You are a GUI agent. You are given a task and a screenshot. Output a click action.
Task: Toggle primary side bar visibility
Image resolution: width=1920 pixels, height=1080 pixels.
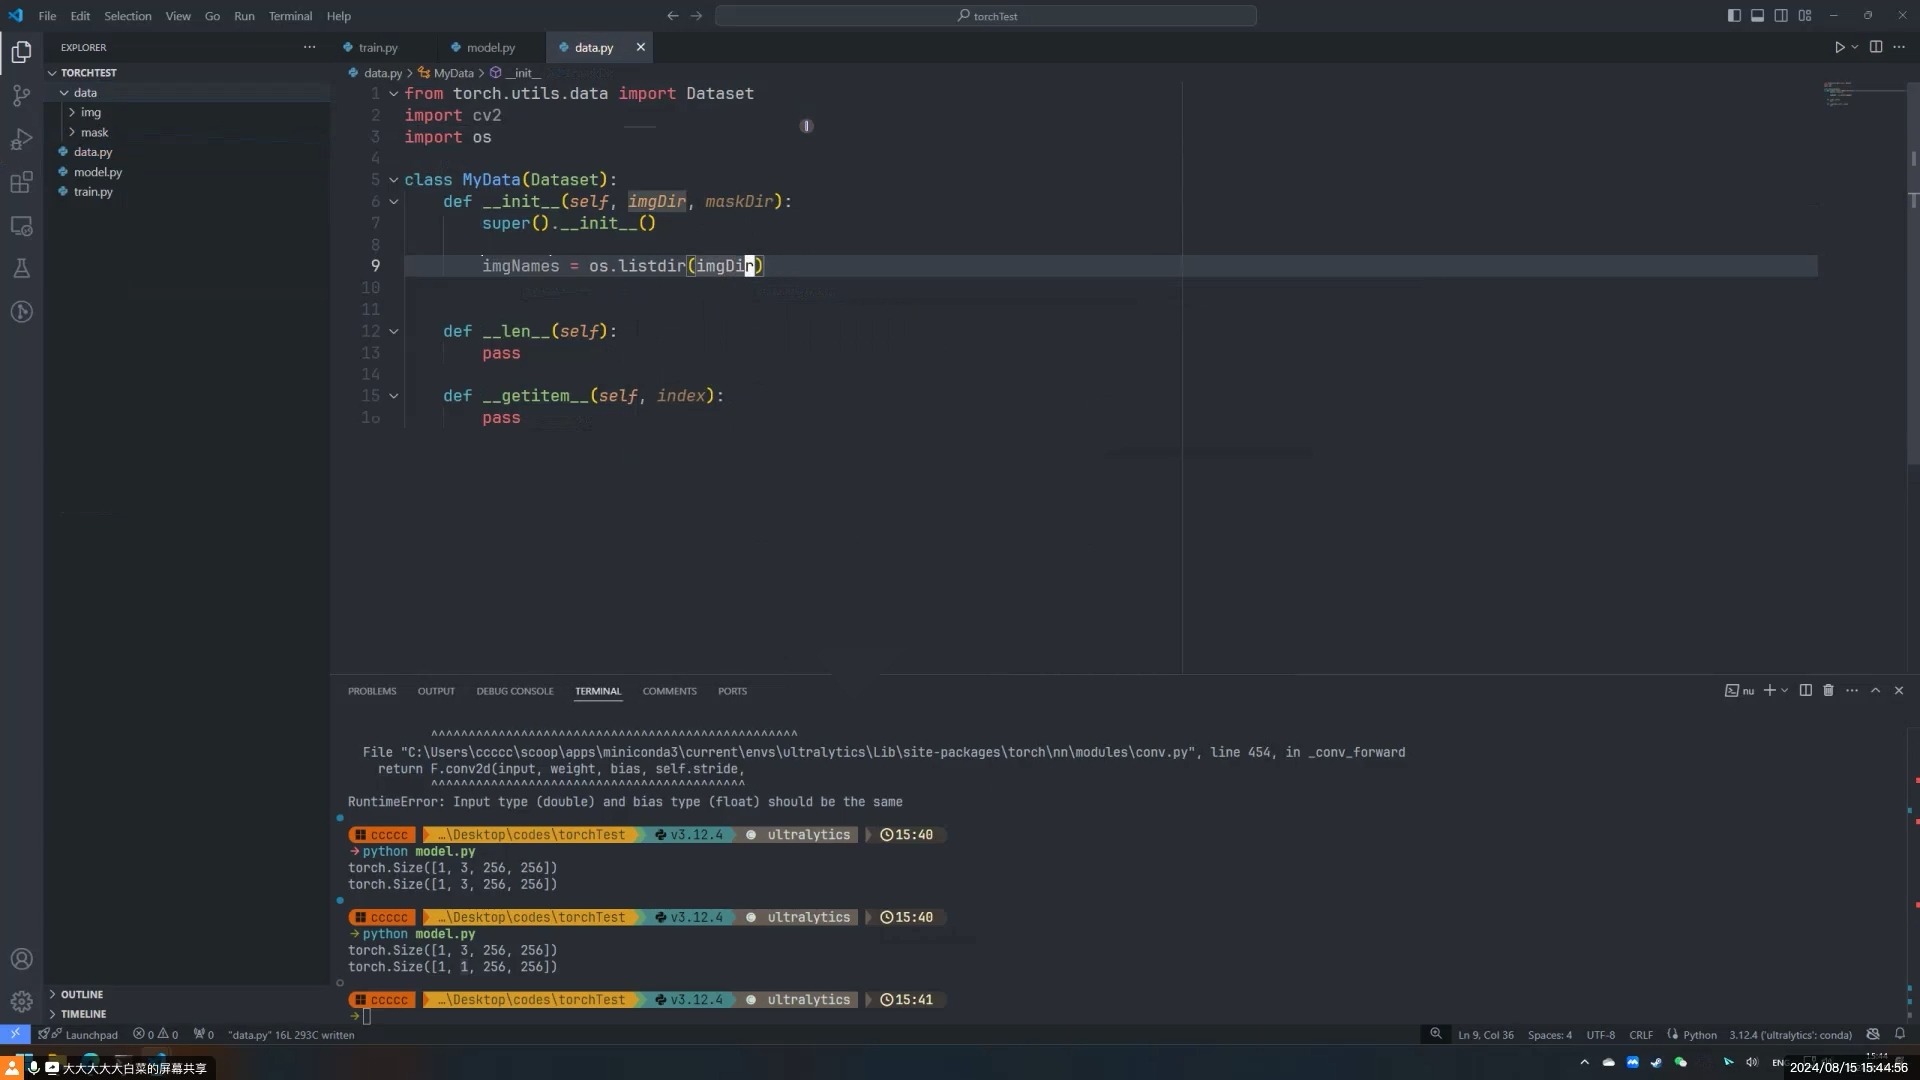1734,16
